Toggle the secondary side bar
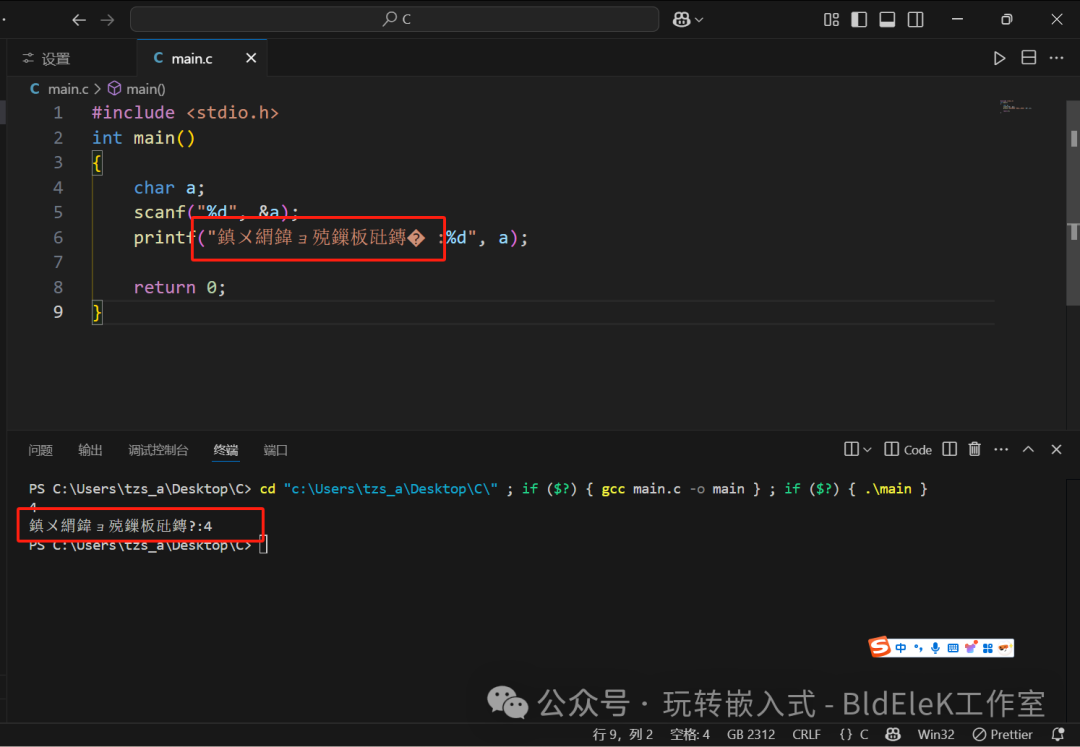Viewport: 1080px width, 747px height. tap(915, 19)
